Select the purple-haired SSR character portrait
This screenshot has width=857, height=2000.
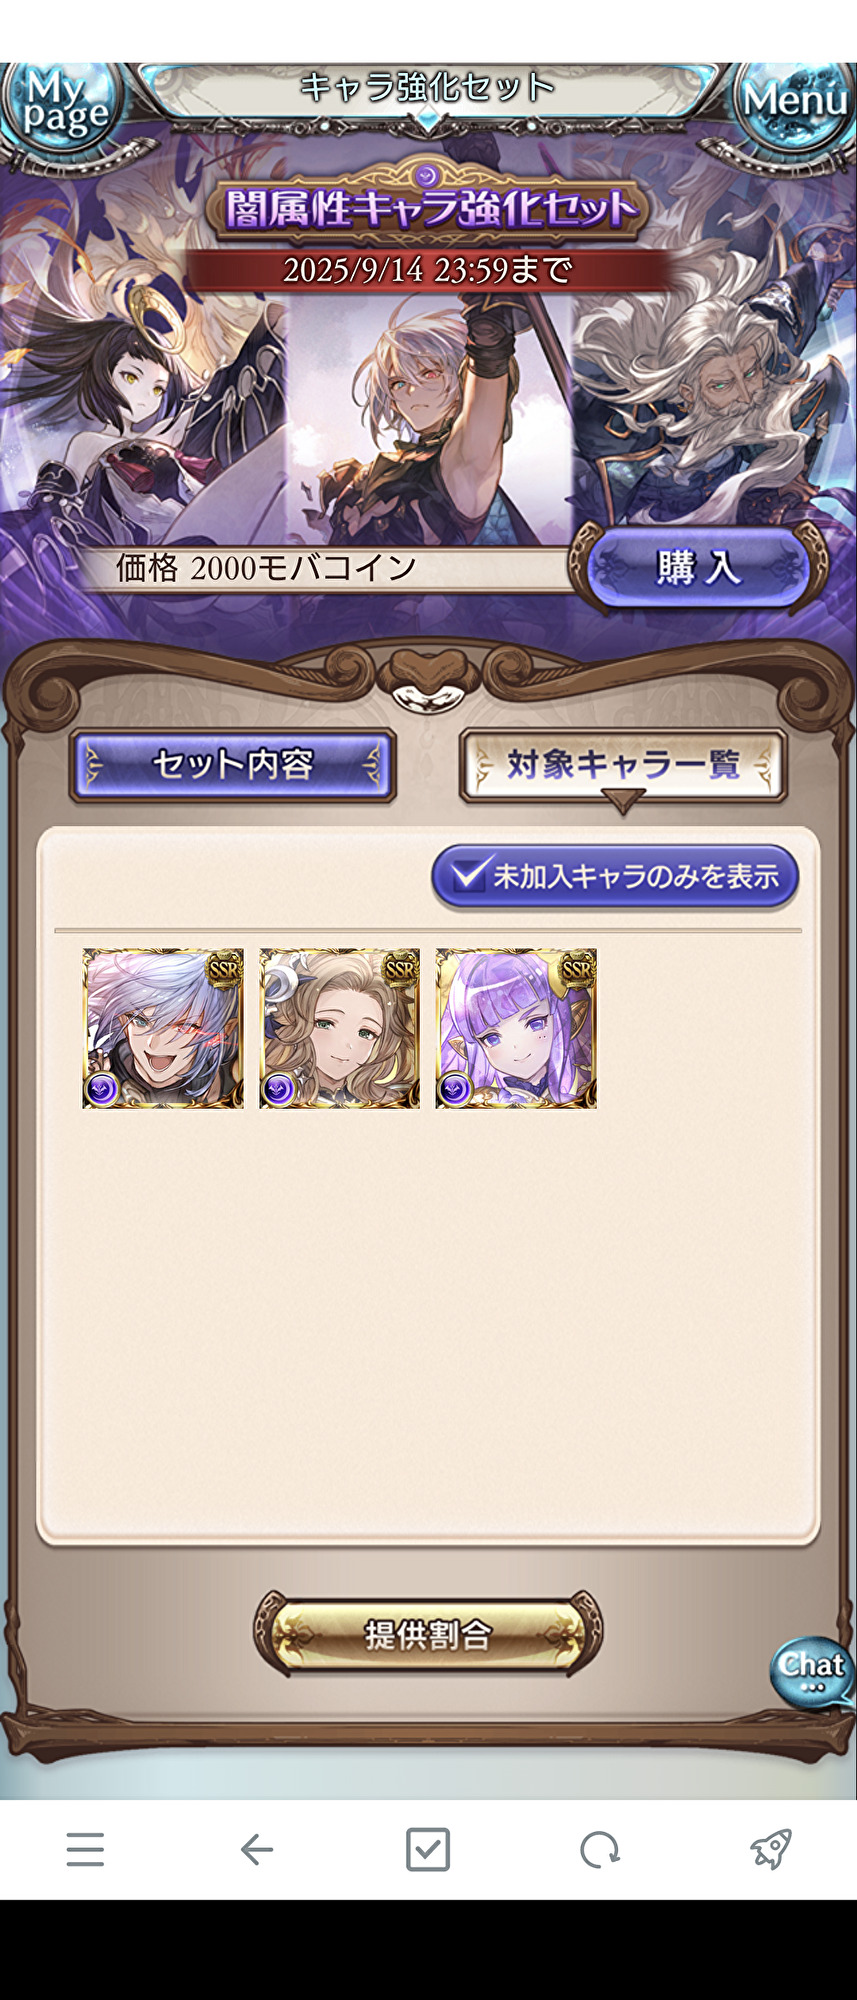(x=516, y=1028)
